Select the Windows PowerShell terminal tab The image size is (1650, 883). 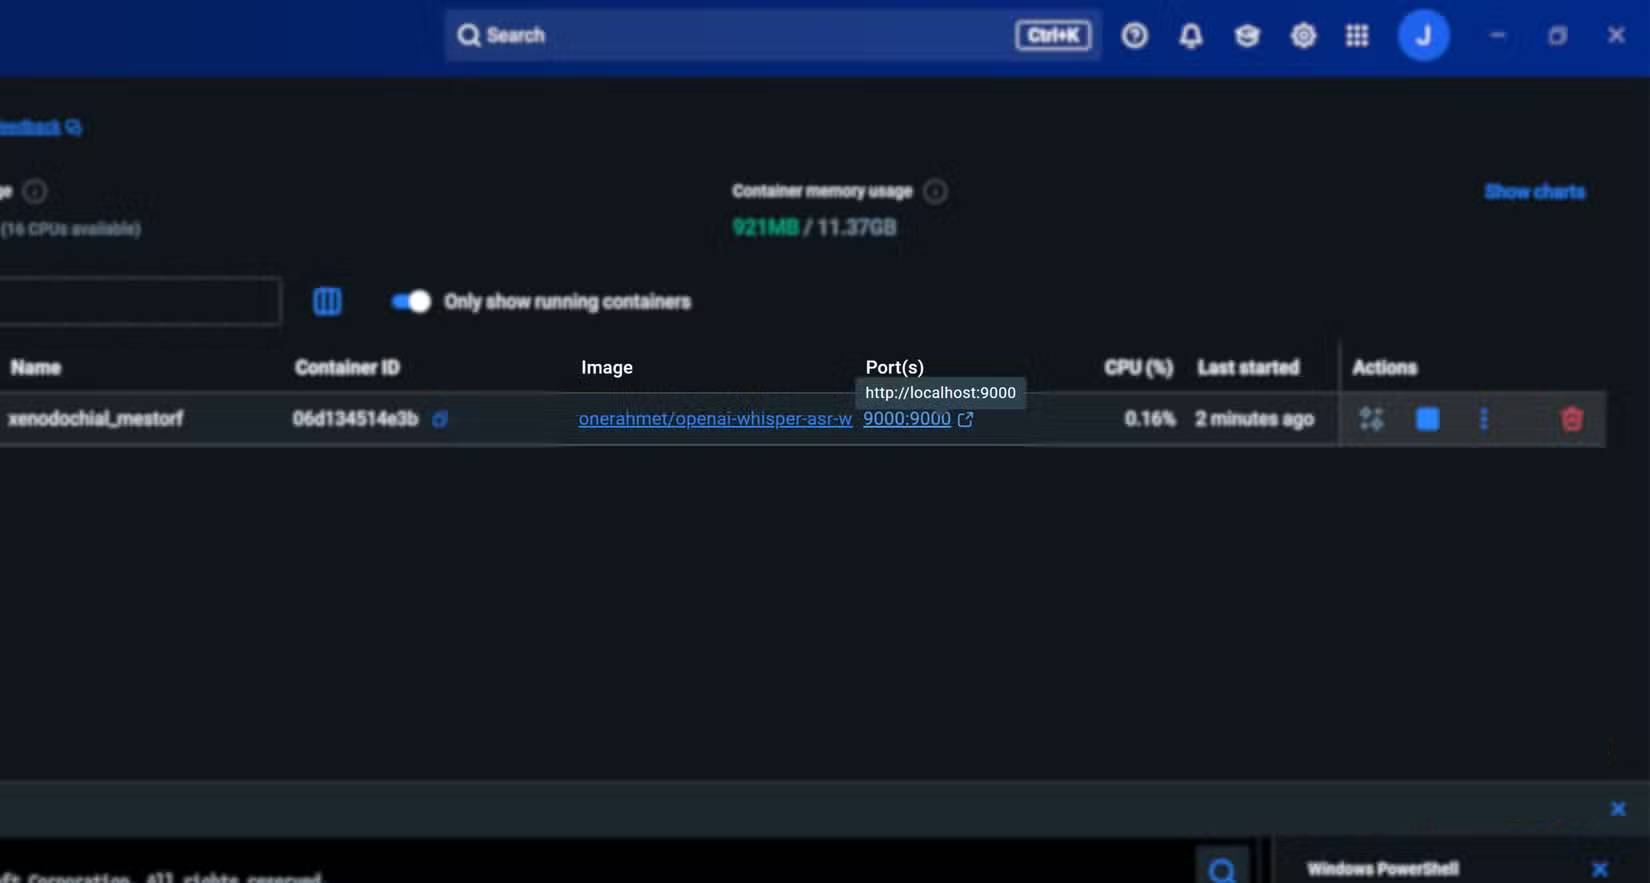click(x=1382, y=869)
